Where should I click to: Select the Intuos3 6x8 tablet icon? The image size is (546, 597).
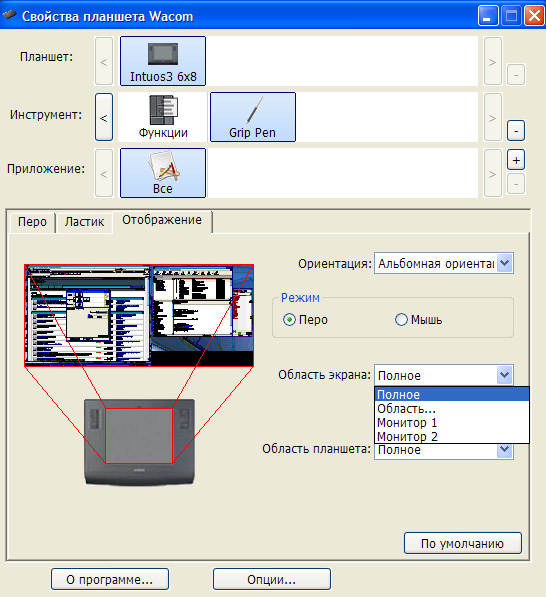point(163,61)
